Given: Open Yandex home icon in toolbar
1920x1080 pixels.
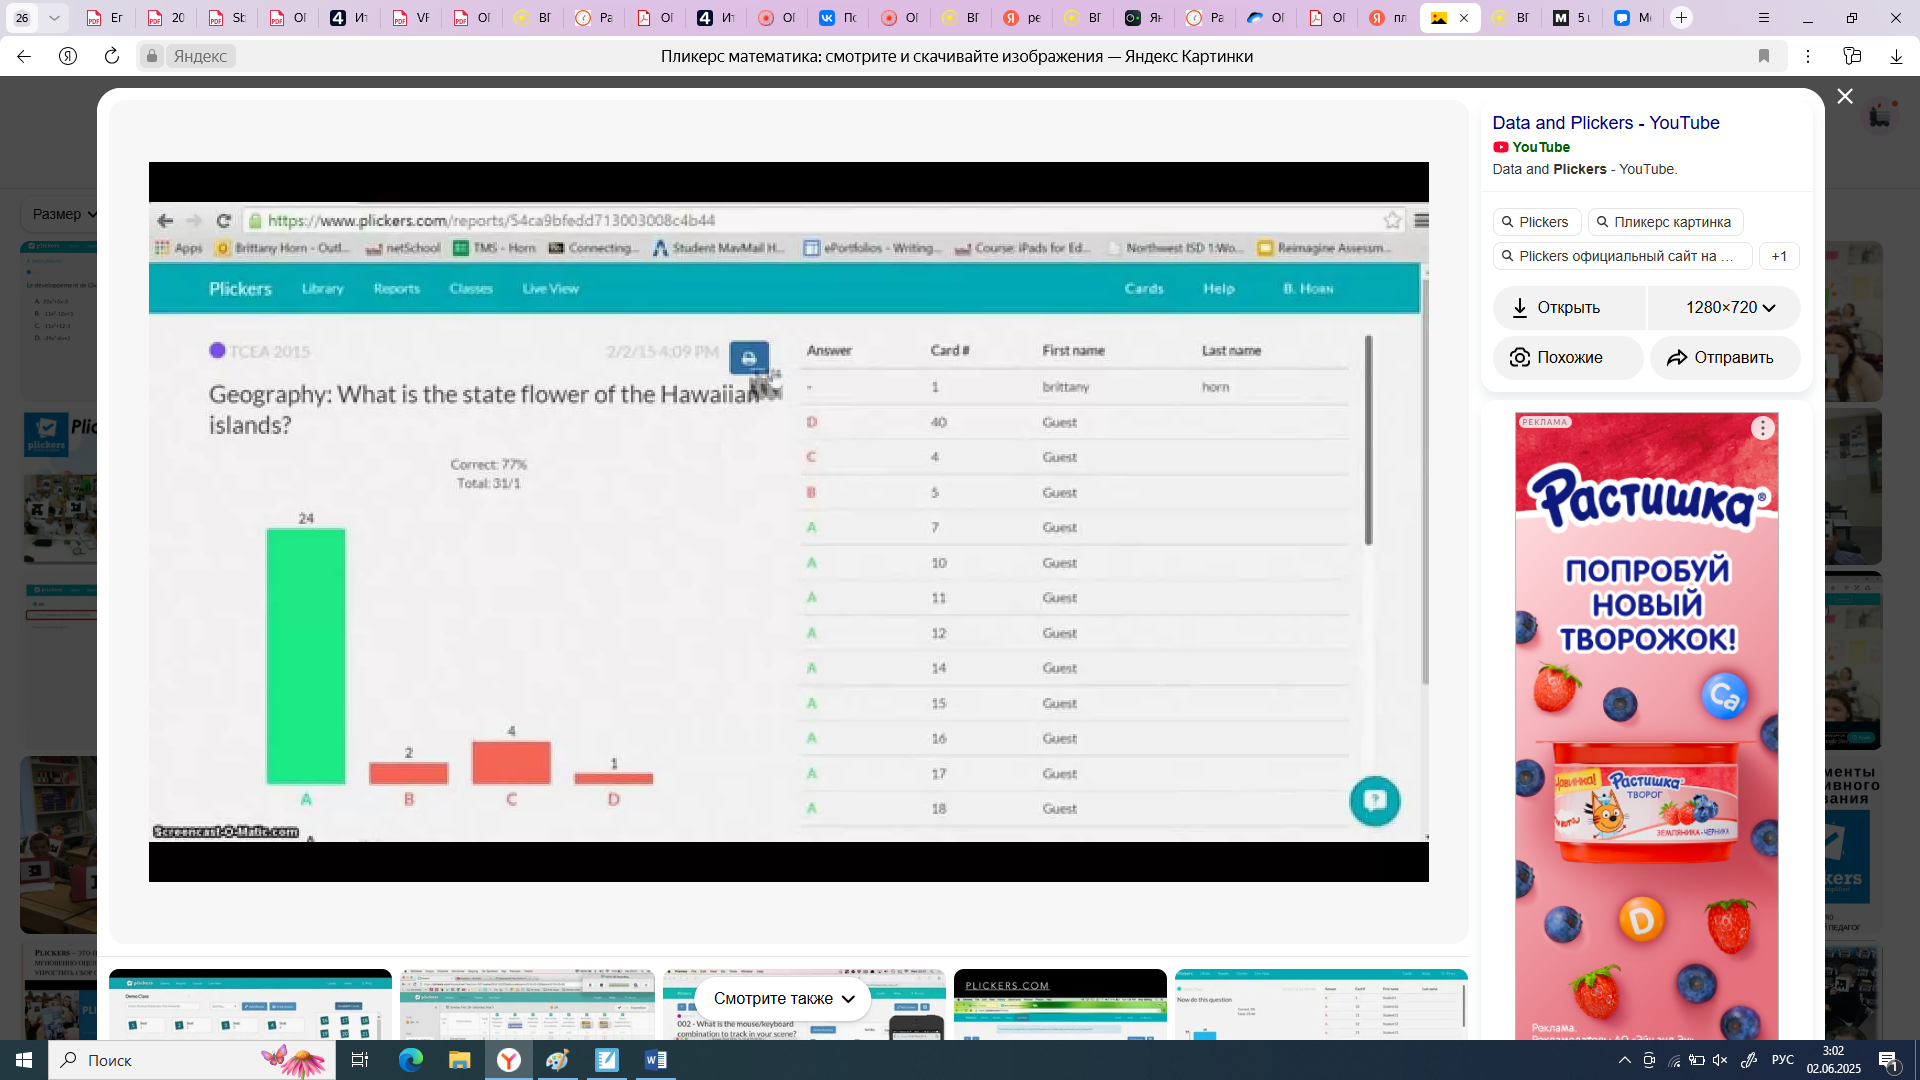Looking at the screenshot, I should coord(68,56).
